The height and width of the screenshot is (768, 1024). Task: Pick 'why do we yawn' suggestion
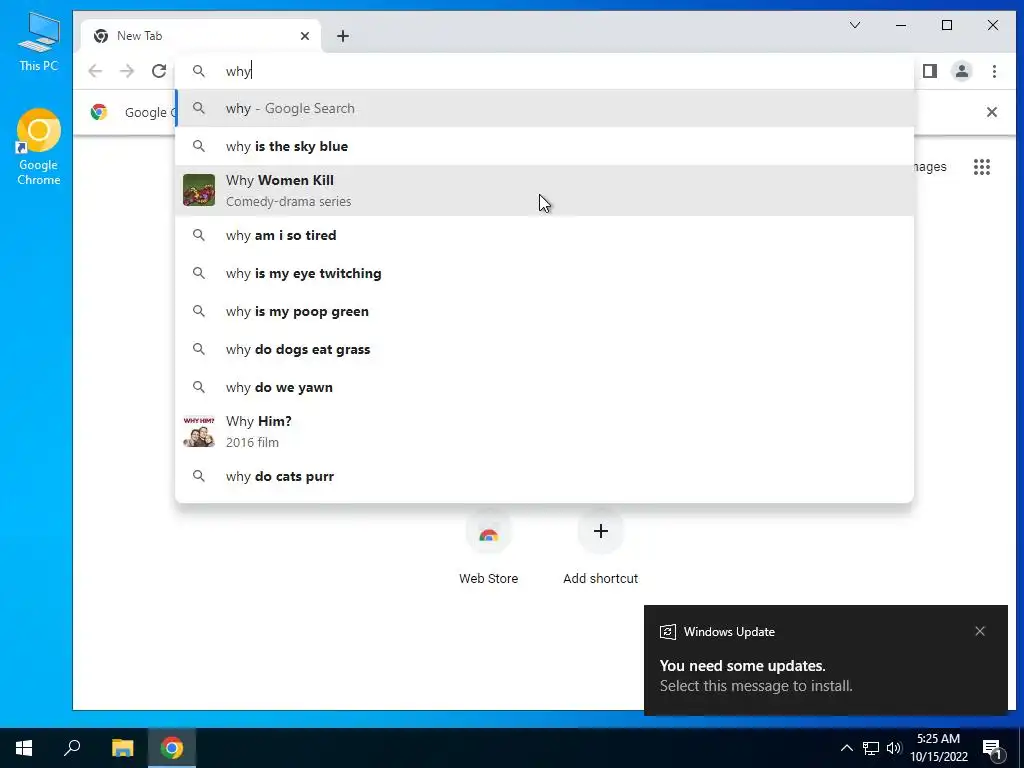point(544,387)
